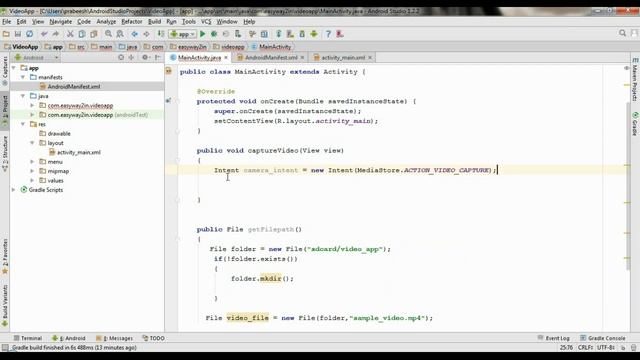Open the Navigate menu
Image resolution: width=640 pixels, height=360 pixels.
point(60,22)
